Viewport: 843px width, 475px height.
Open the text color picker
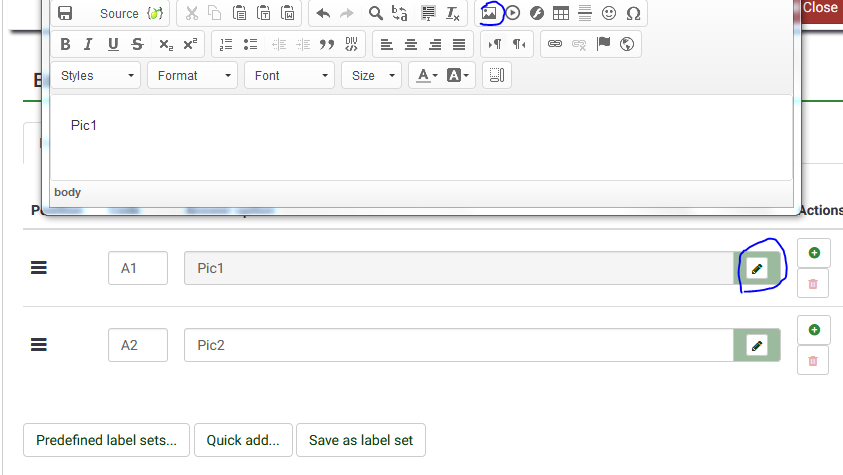click(x=426, y=75)
